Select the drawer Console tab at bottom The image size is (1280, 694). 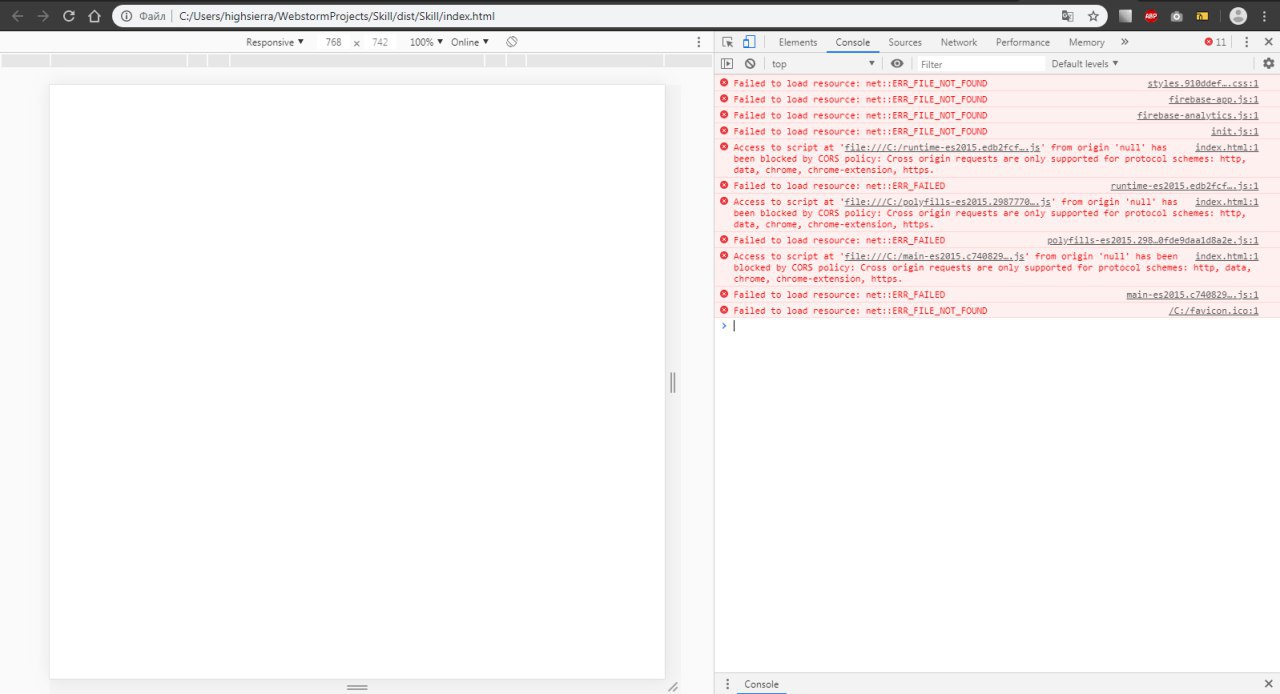coord(761,684)
